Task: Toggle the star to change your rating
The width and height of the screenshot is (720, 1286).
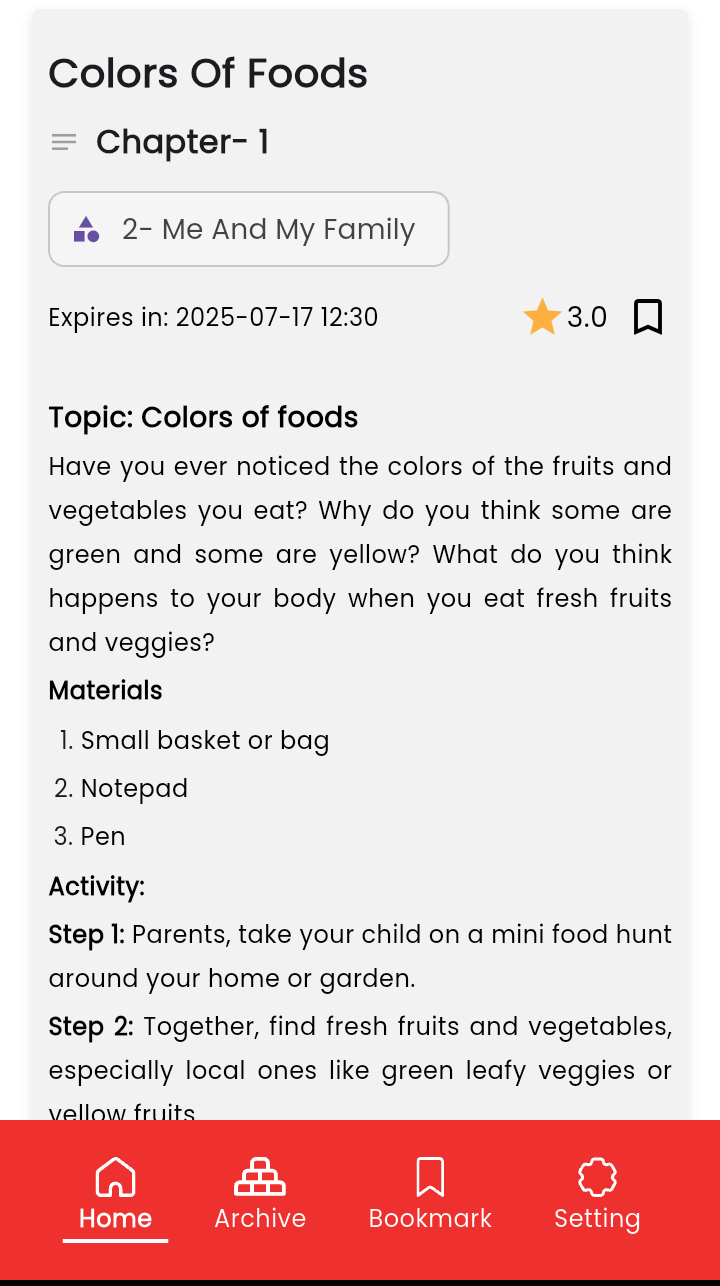Action: 541,316
